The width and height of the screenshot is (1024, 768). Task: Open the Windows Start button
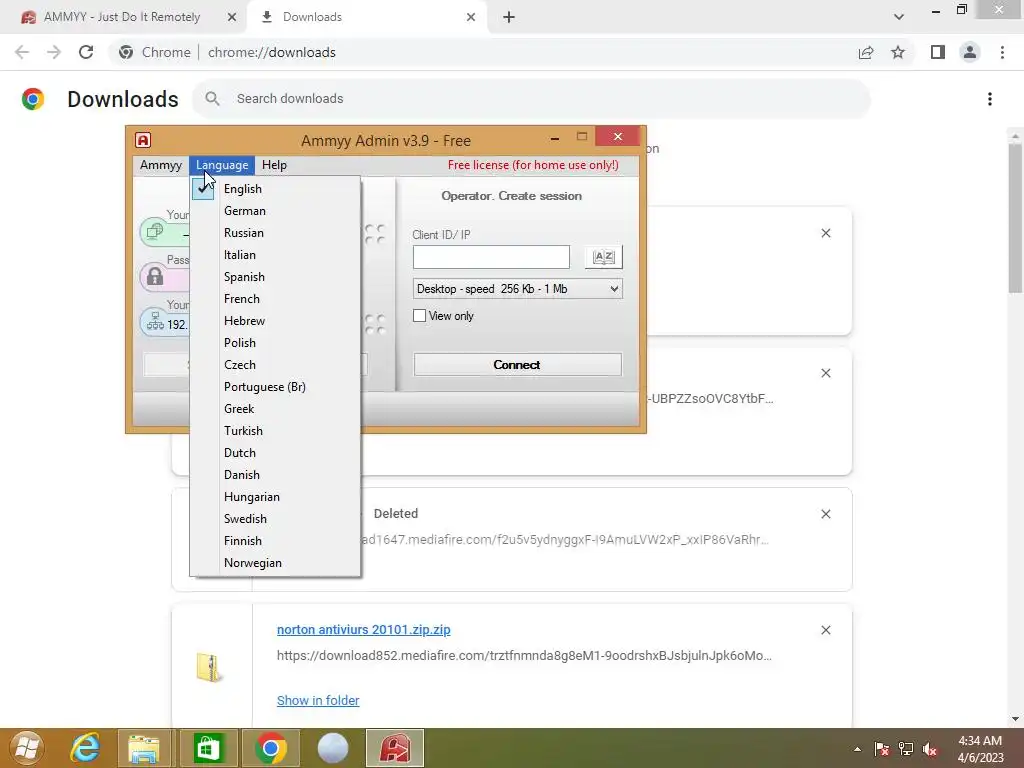pos(27,748)
